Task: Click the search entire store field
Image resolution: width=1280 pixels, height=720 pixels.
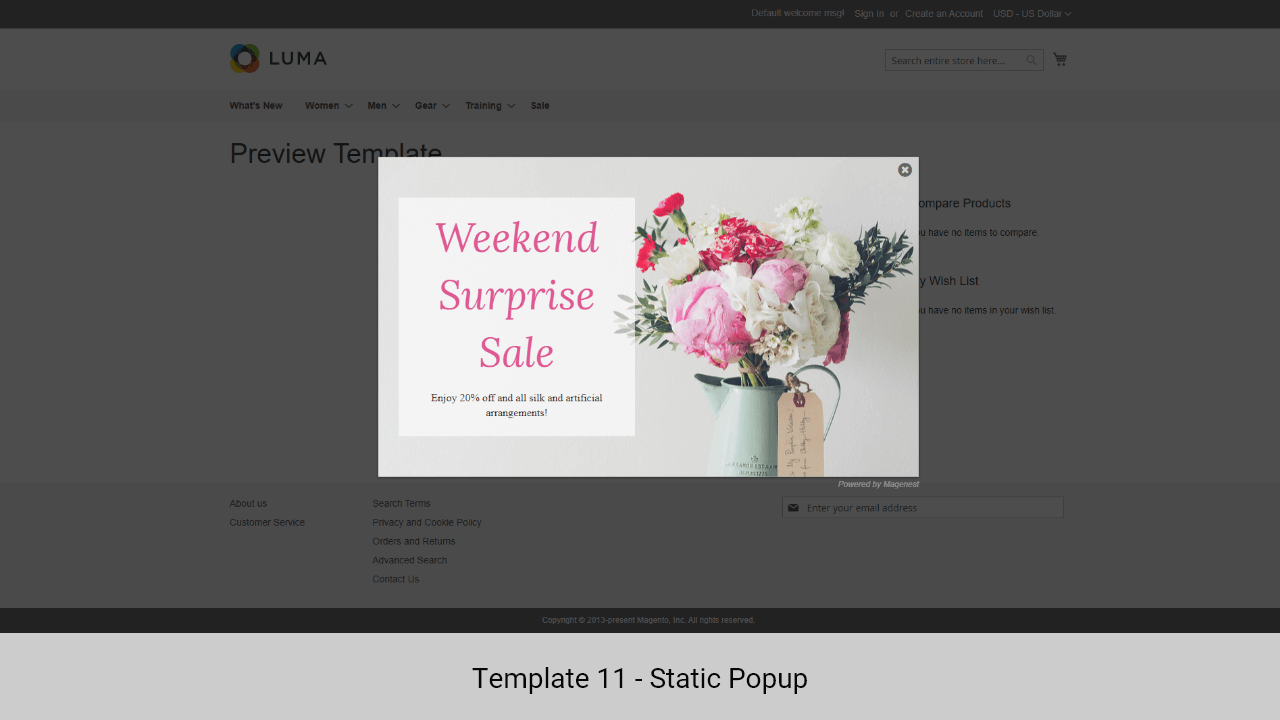Action: coord(955,61)
